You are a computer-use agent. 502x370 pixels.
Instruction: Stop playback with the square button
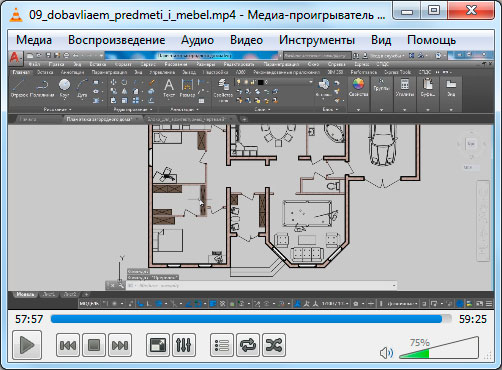(x=94, y=345)
